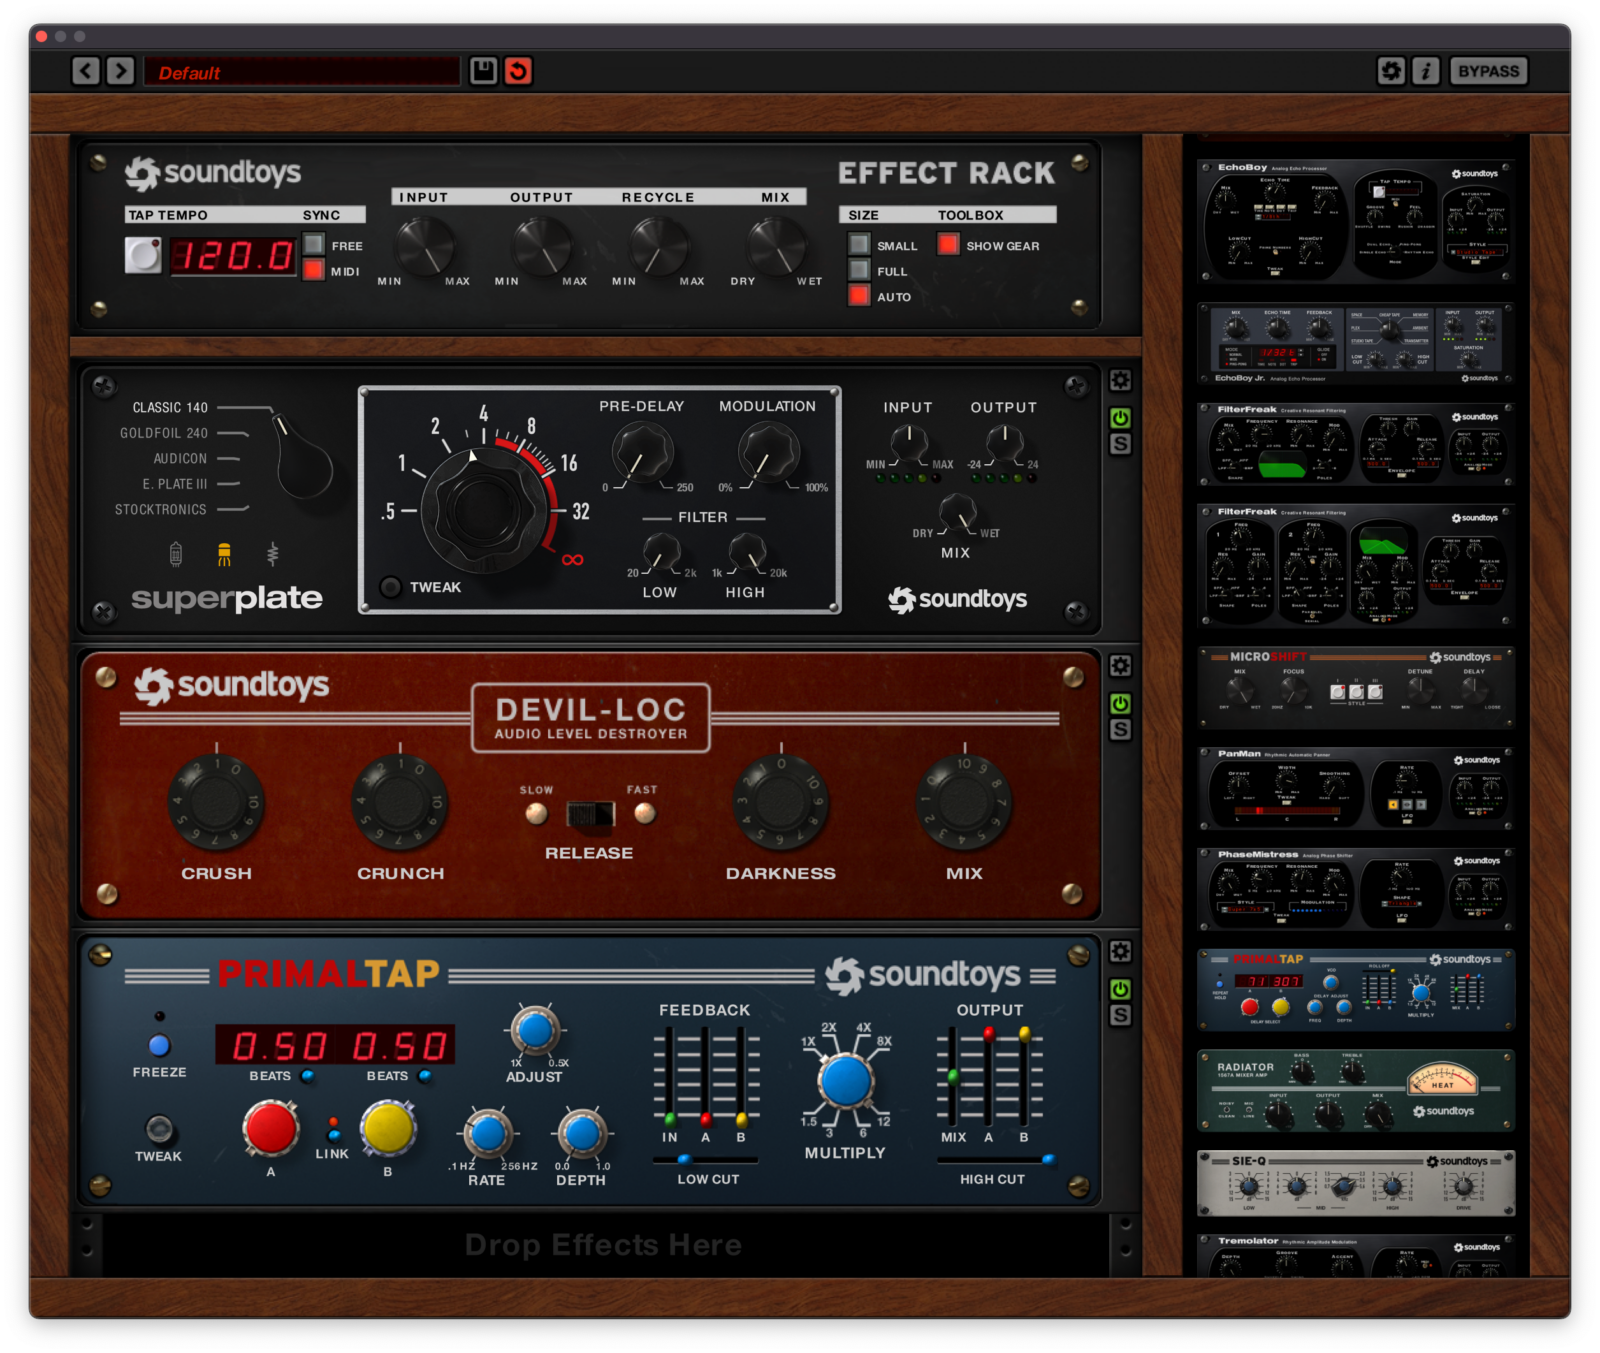
Task: Click the red delay A knob
Action: (x=271, y=1128)
